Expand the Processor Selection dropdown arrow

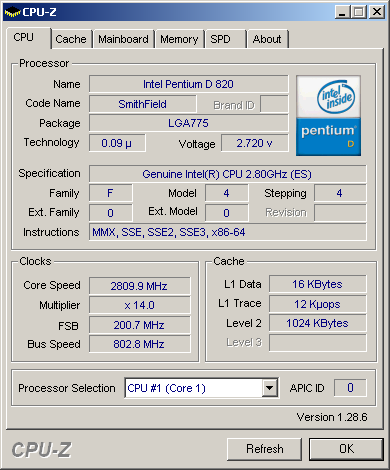269,388
